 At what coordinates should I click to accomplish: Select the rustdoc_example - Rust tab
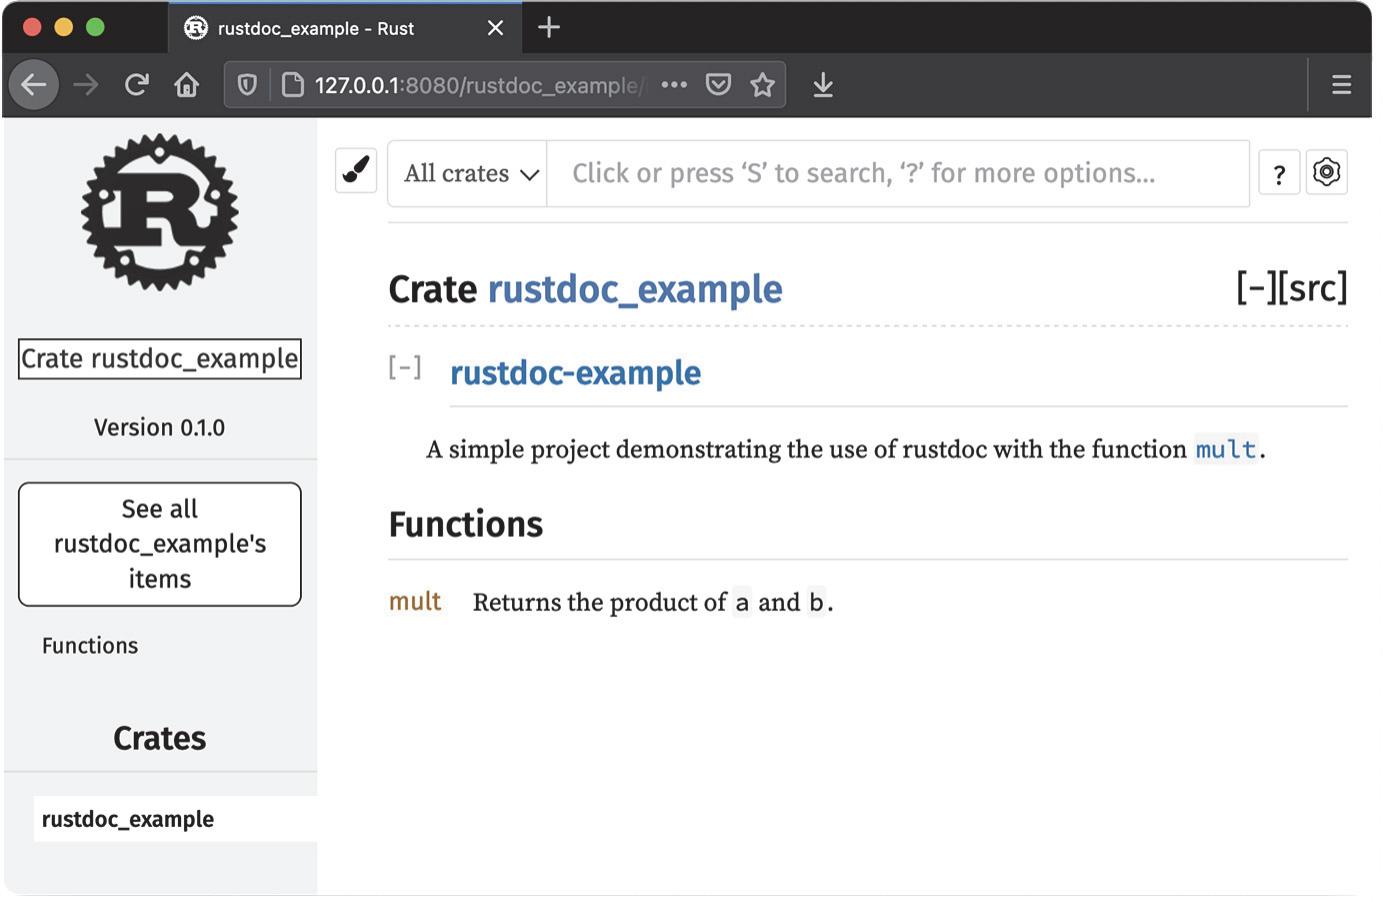pyautogui.click(x=345, y=28)
